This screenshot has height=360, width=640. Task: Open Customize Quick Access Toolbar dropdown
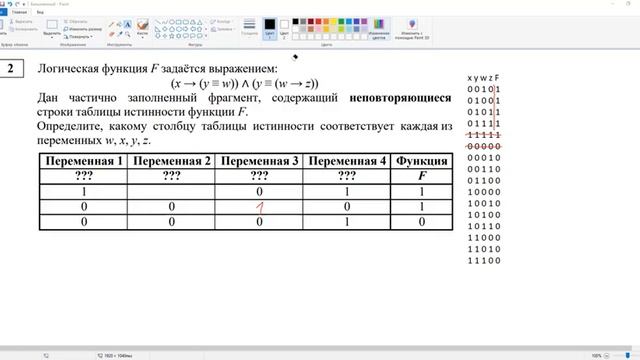[24, 4]
